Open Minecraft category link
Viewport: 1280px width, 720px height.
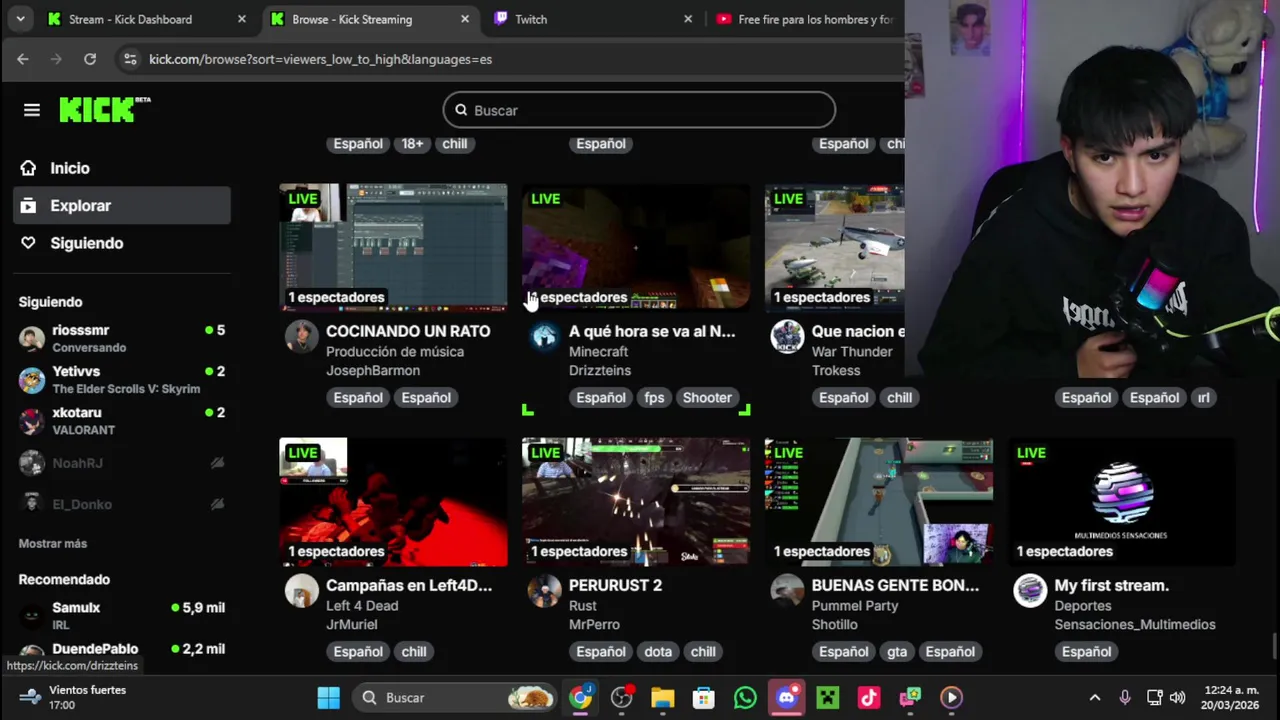(598, 351)
